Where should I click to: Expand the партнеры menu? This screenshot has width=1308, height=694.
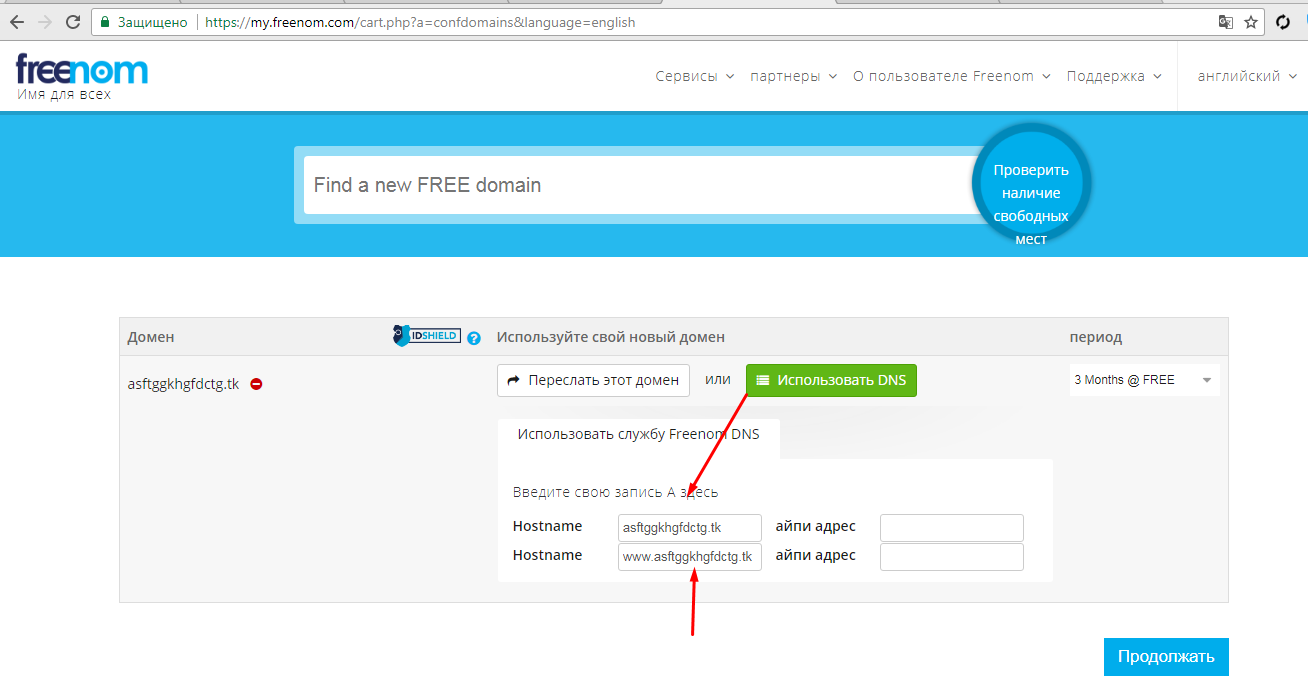[x=792, y=76]
